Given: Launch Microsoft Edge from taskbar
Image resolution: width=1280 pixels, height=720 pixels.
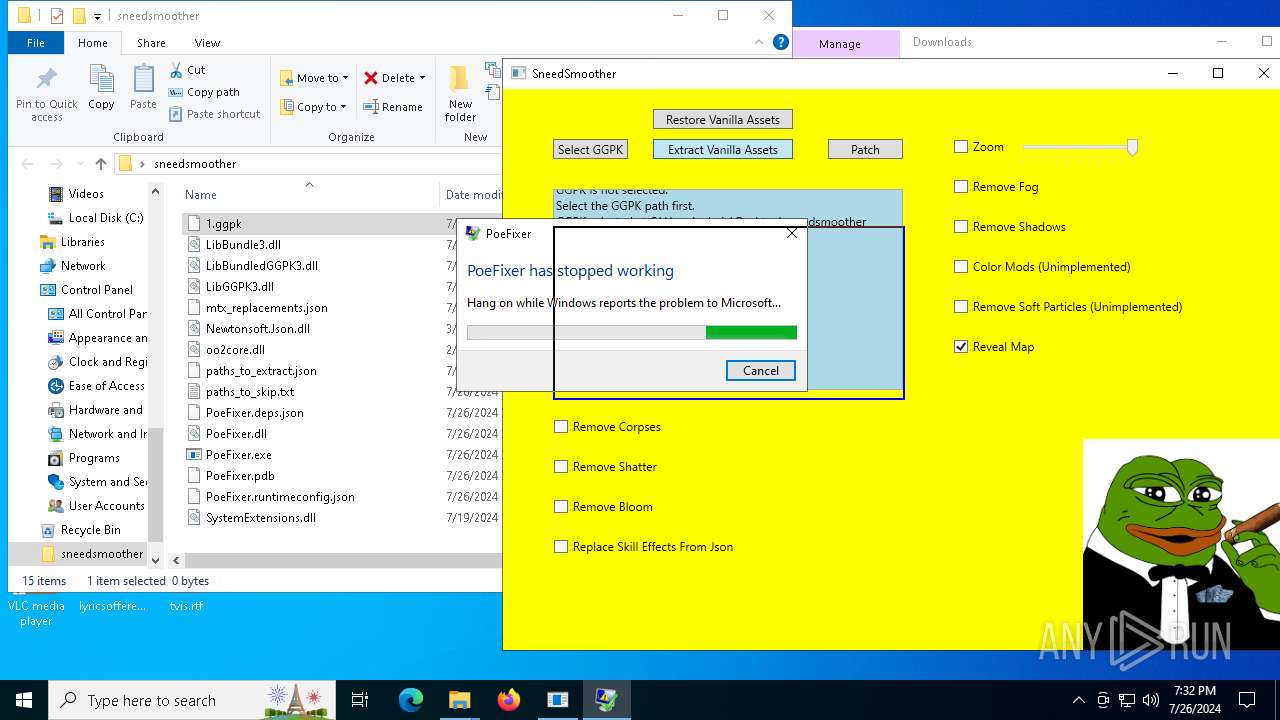Looking at the screenshot, I should pyautogui.click(x=411, y=700).
